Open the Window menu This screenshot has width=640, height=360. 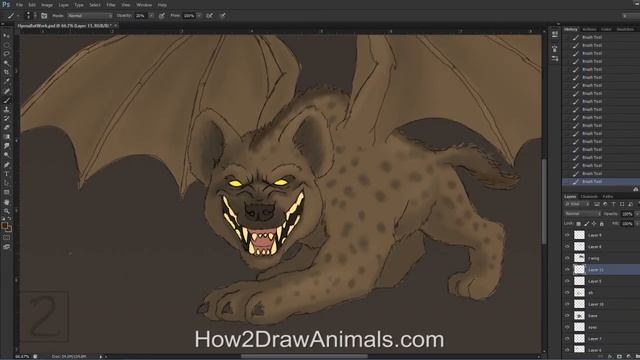[x=144, y=5]
